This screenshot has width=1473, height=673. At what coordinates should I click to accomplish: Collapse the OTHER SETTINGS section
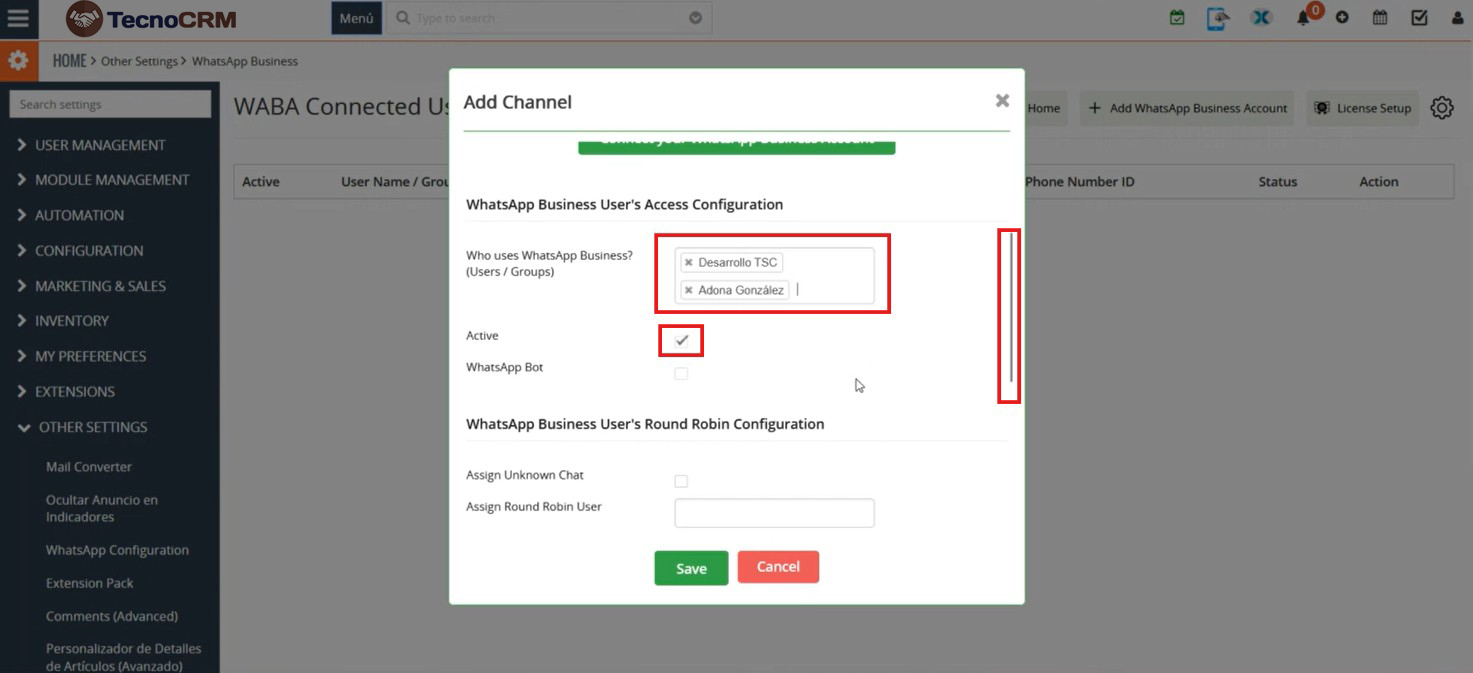[92, 427]
